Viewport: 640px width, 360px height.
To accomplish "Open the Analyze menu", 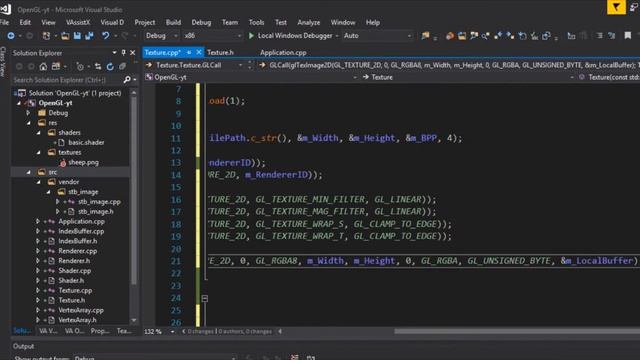I will tap(309, 22).
